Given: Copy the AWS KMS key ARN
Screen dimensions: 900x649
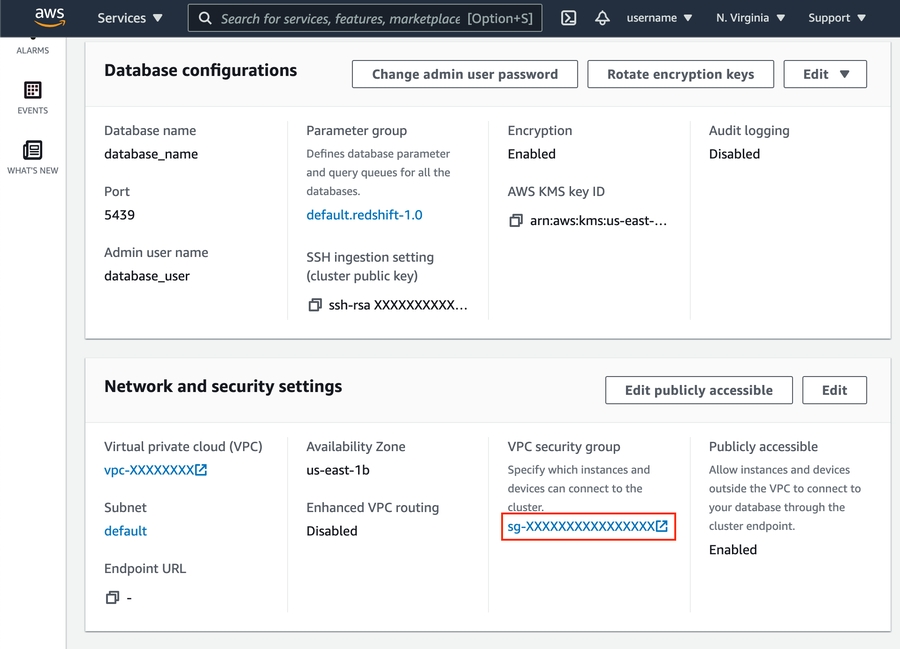Looking at the screenshot, I should (516, 221).
